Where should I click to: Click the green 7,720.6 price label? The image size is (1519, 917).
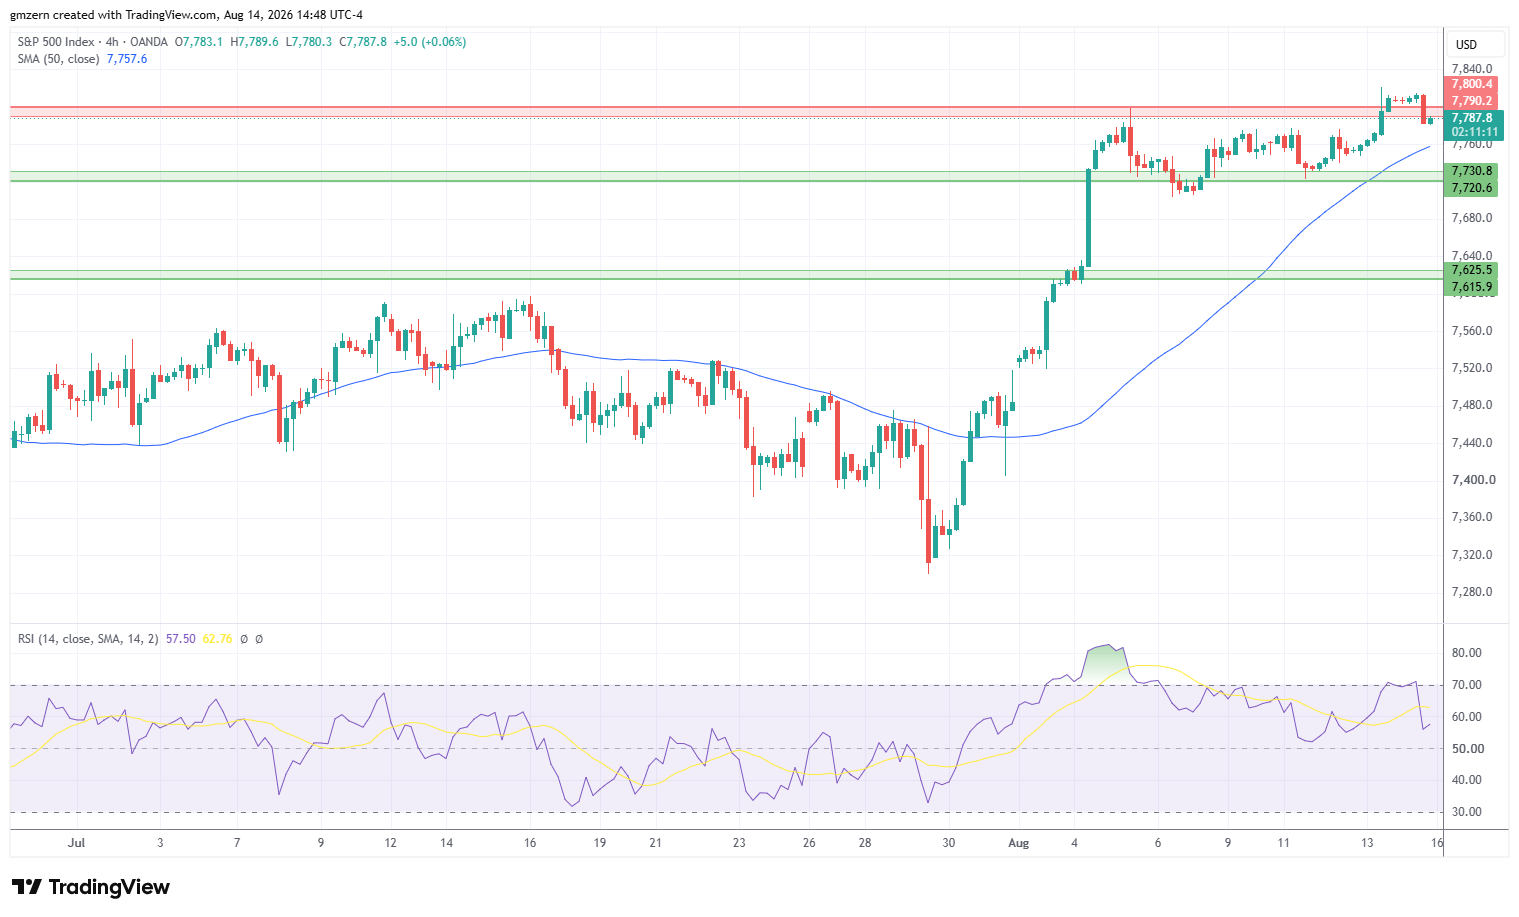point(1472,188)
